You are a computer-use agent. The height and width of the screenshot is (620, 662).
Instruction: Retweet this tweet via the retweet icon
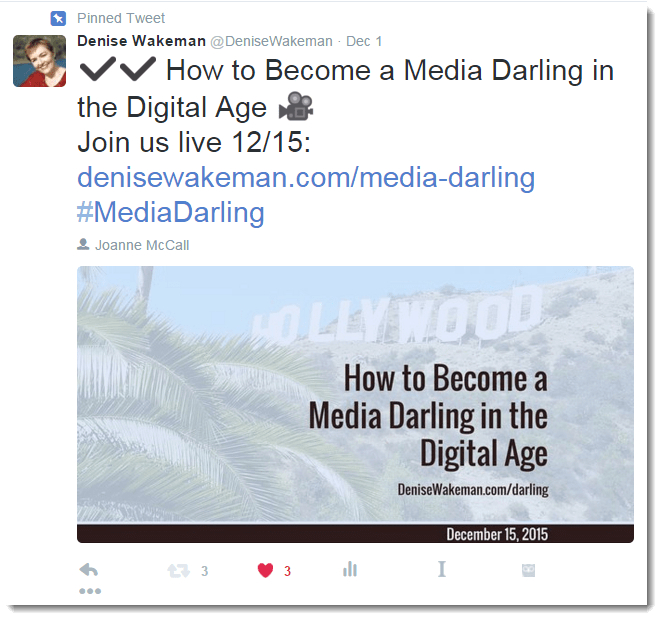pyautogui.click(x=179, y=571)
